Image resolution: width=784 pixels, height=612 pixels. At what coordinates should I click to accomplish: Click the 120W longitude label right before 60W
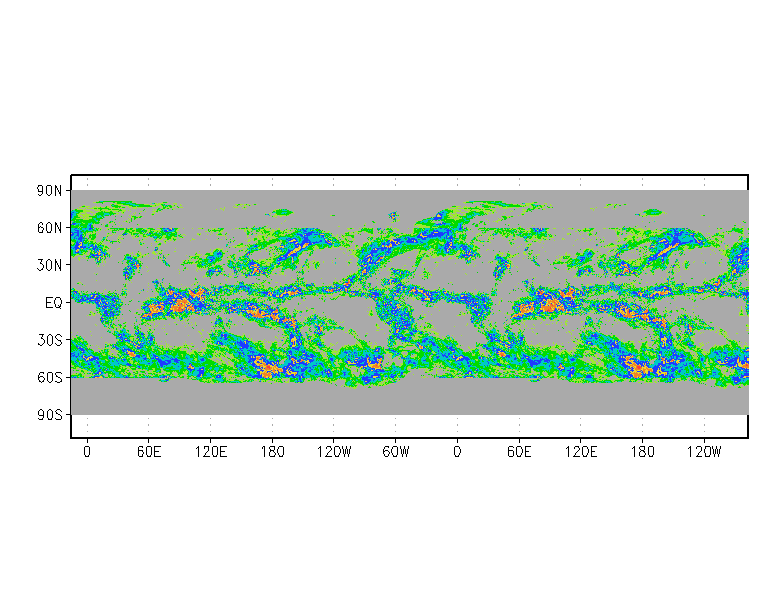(334, 452)
